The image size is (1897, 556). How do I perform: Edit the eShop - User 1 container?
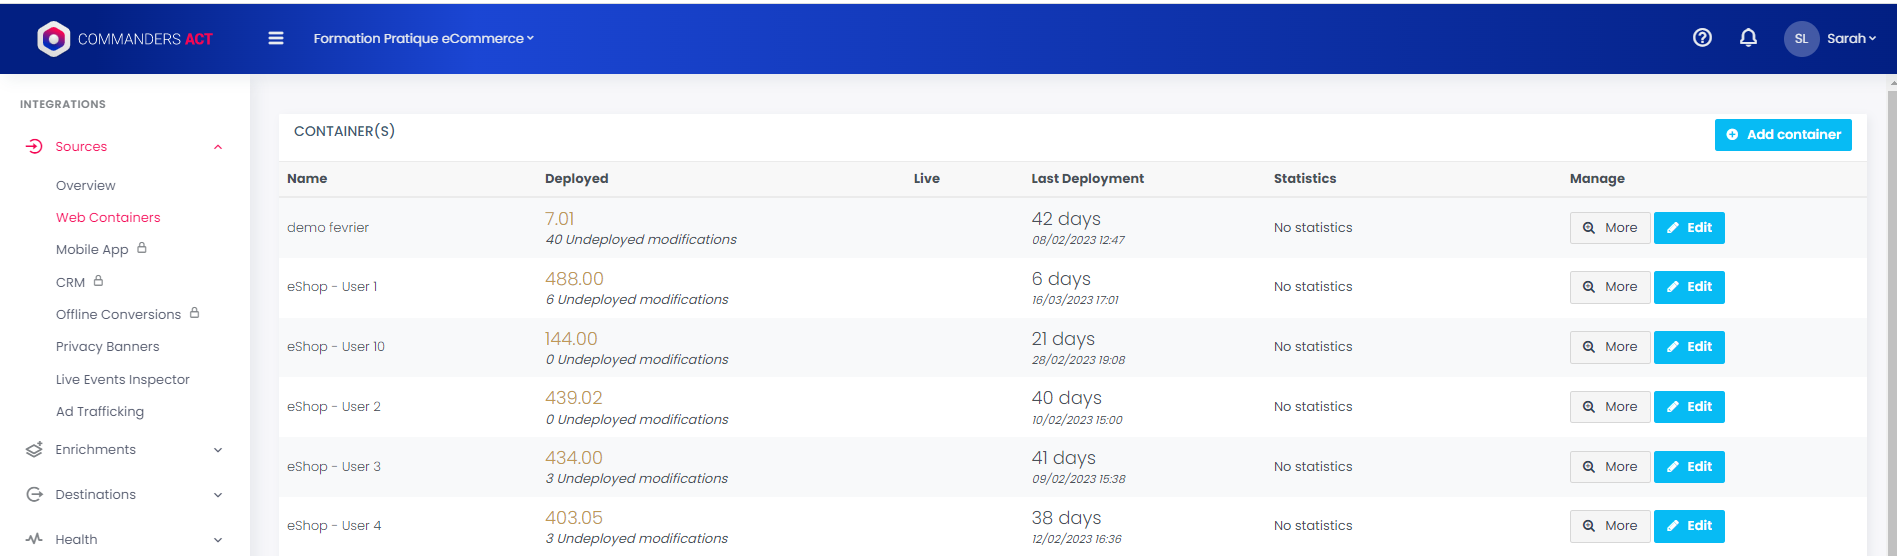[x=1688, y=287]
